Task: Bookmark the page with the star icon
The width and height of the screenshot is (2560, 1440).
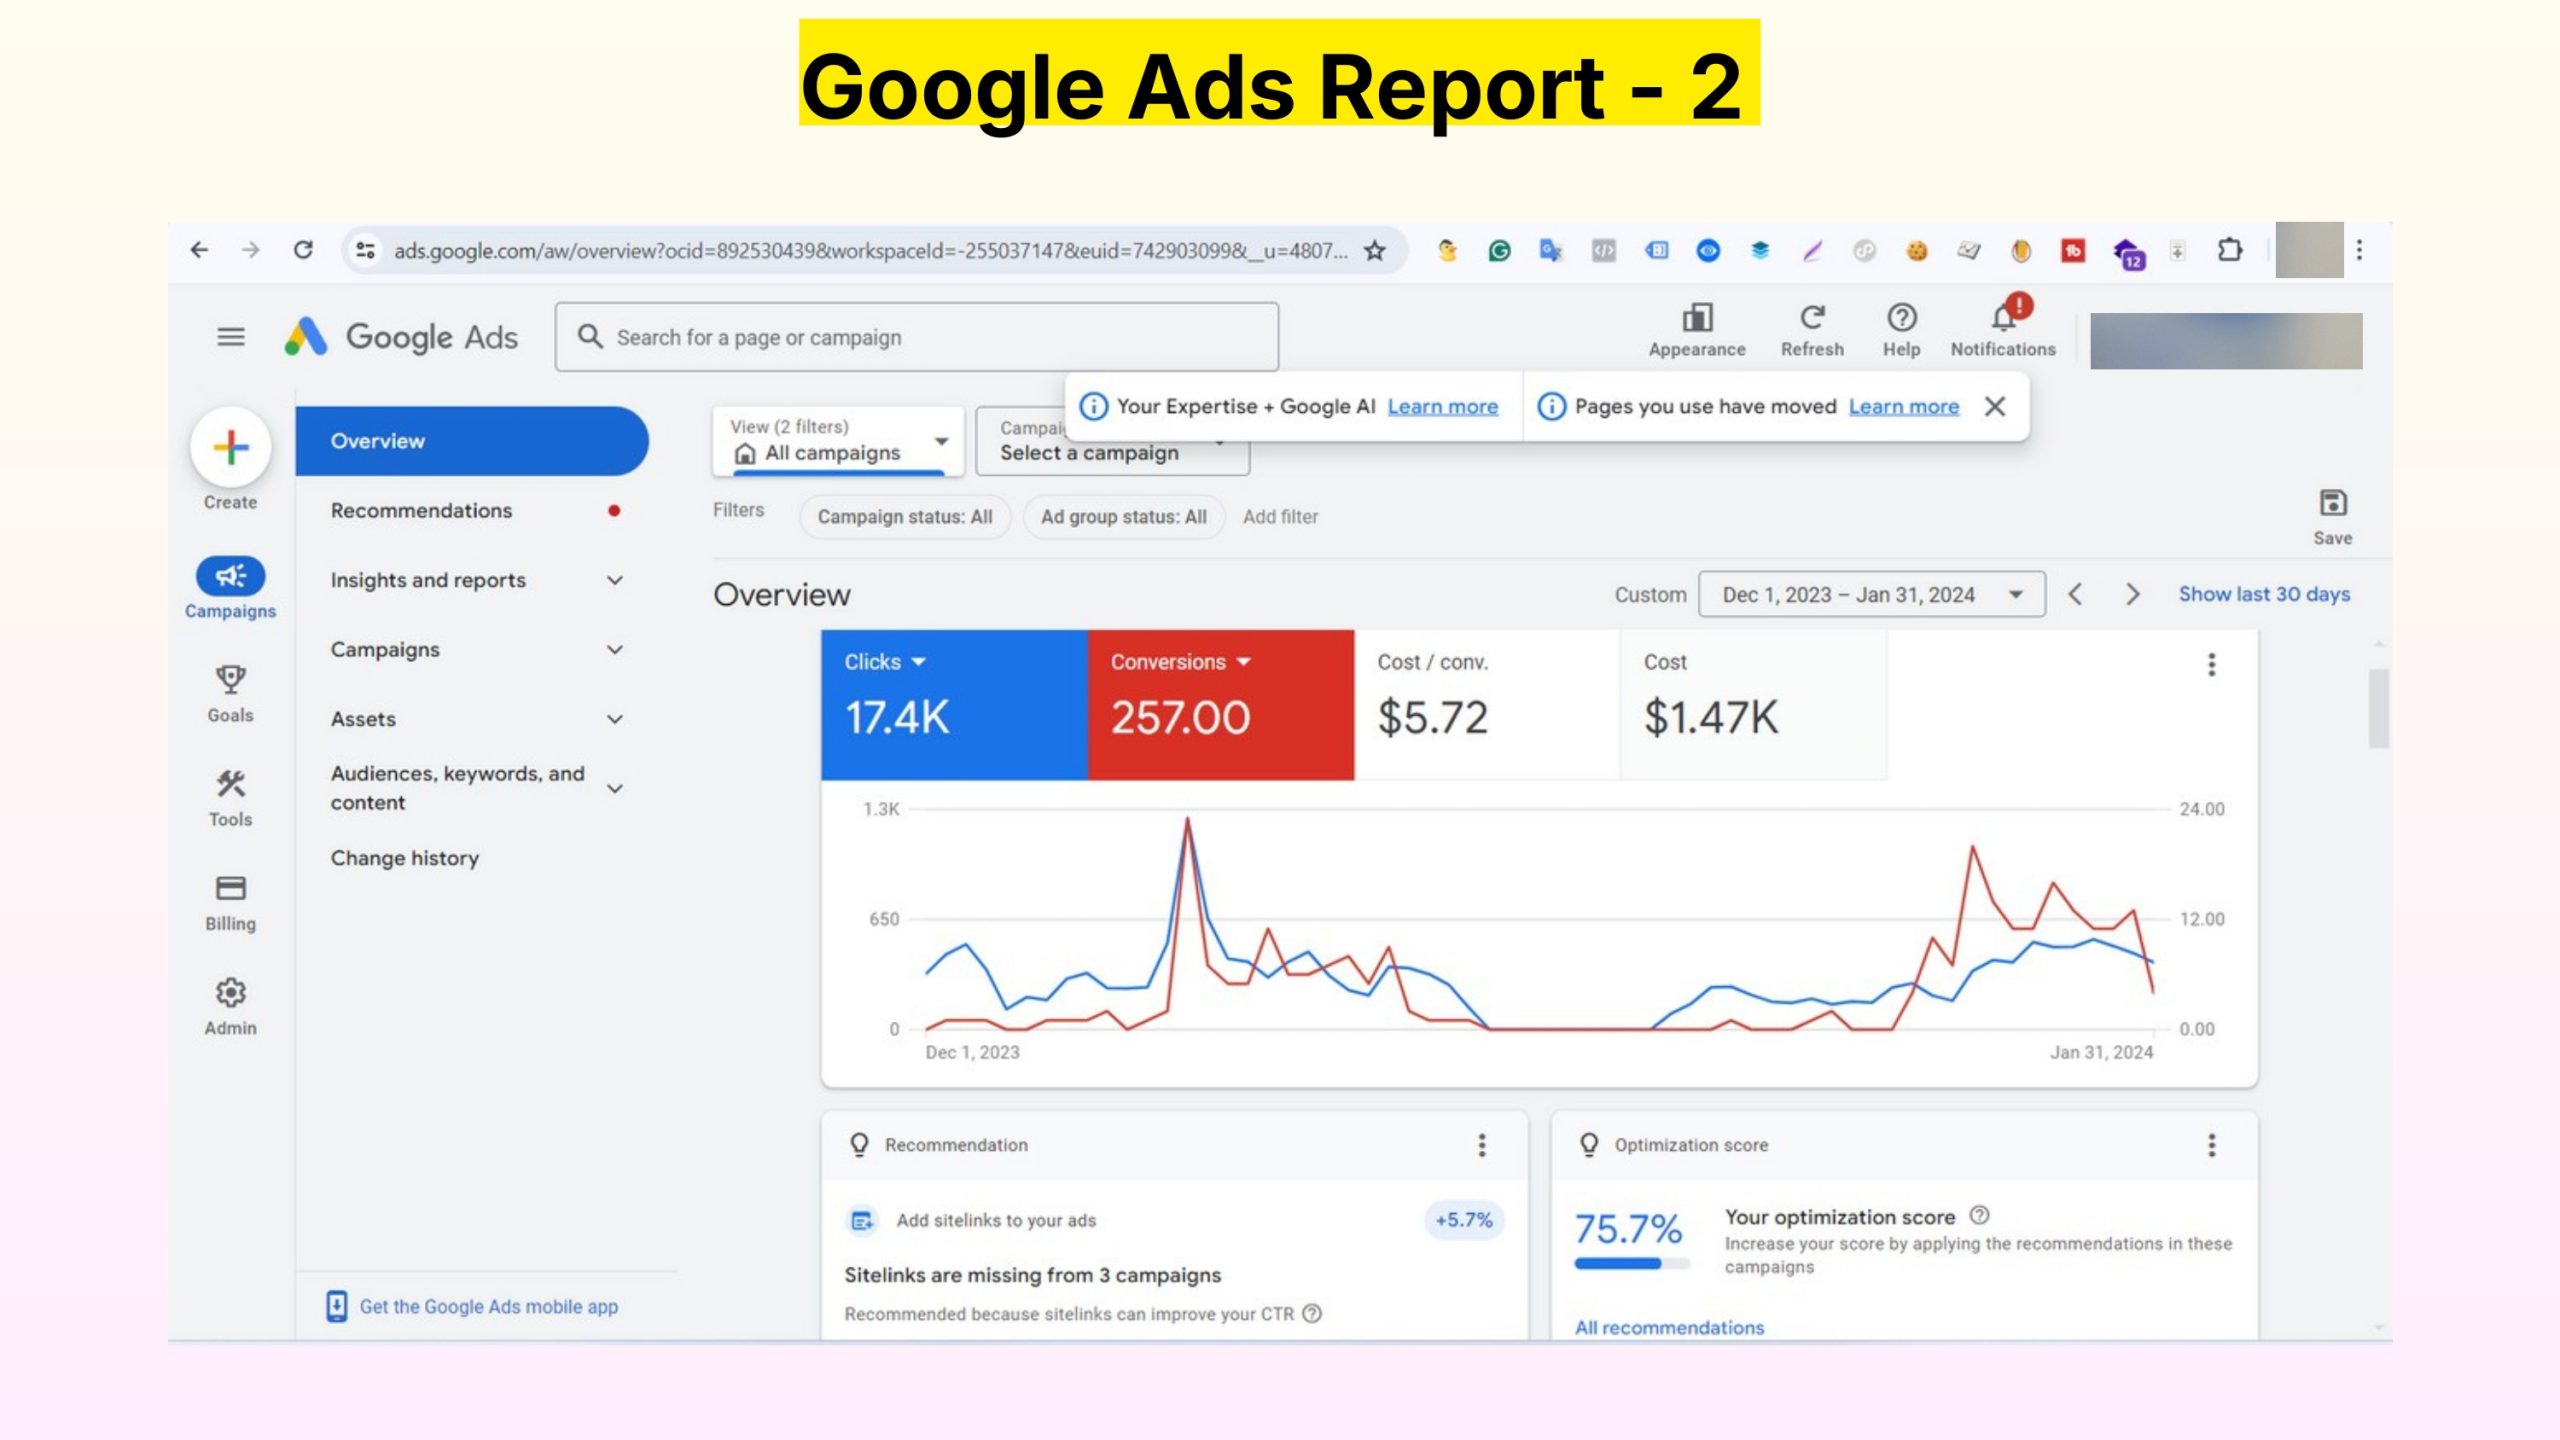Action: tap(1375, 250)
